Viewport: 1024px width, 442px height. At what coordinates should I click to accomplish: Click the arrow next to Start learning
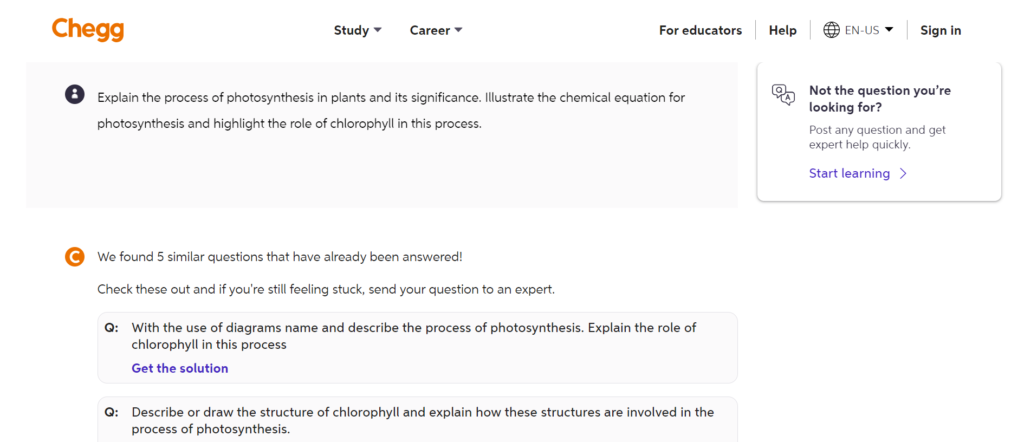point(903,174)
